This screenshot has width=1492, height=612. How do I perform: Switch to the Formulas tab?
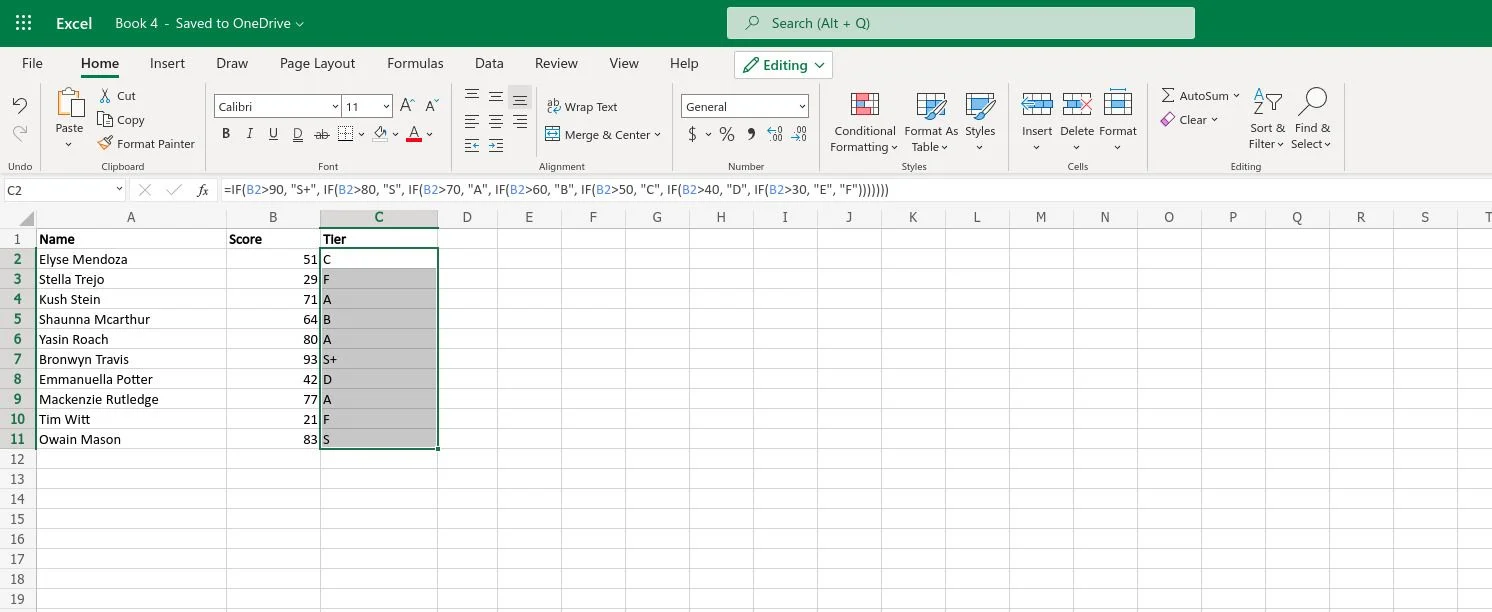pos(415,63)
